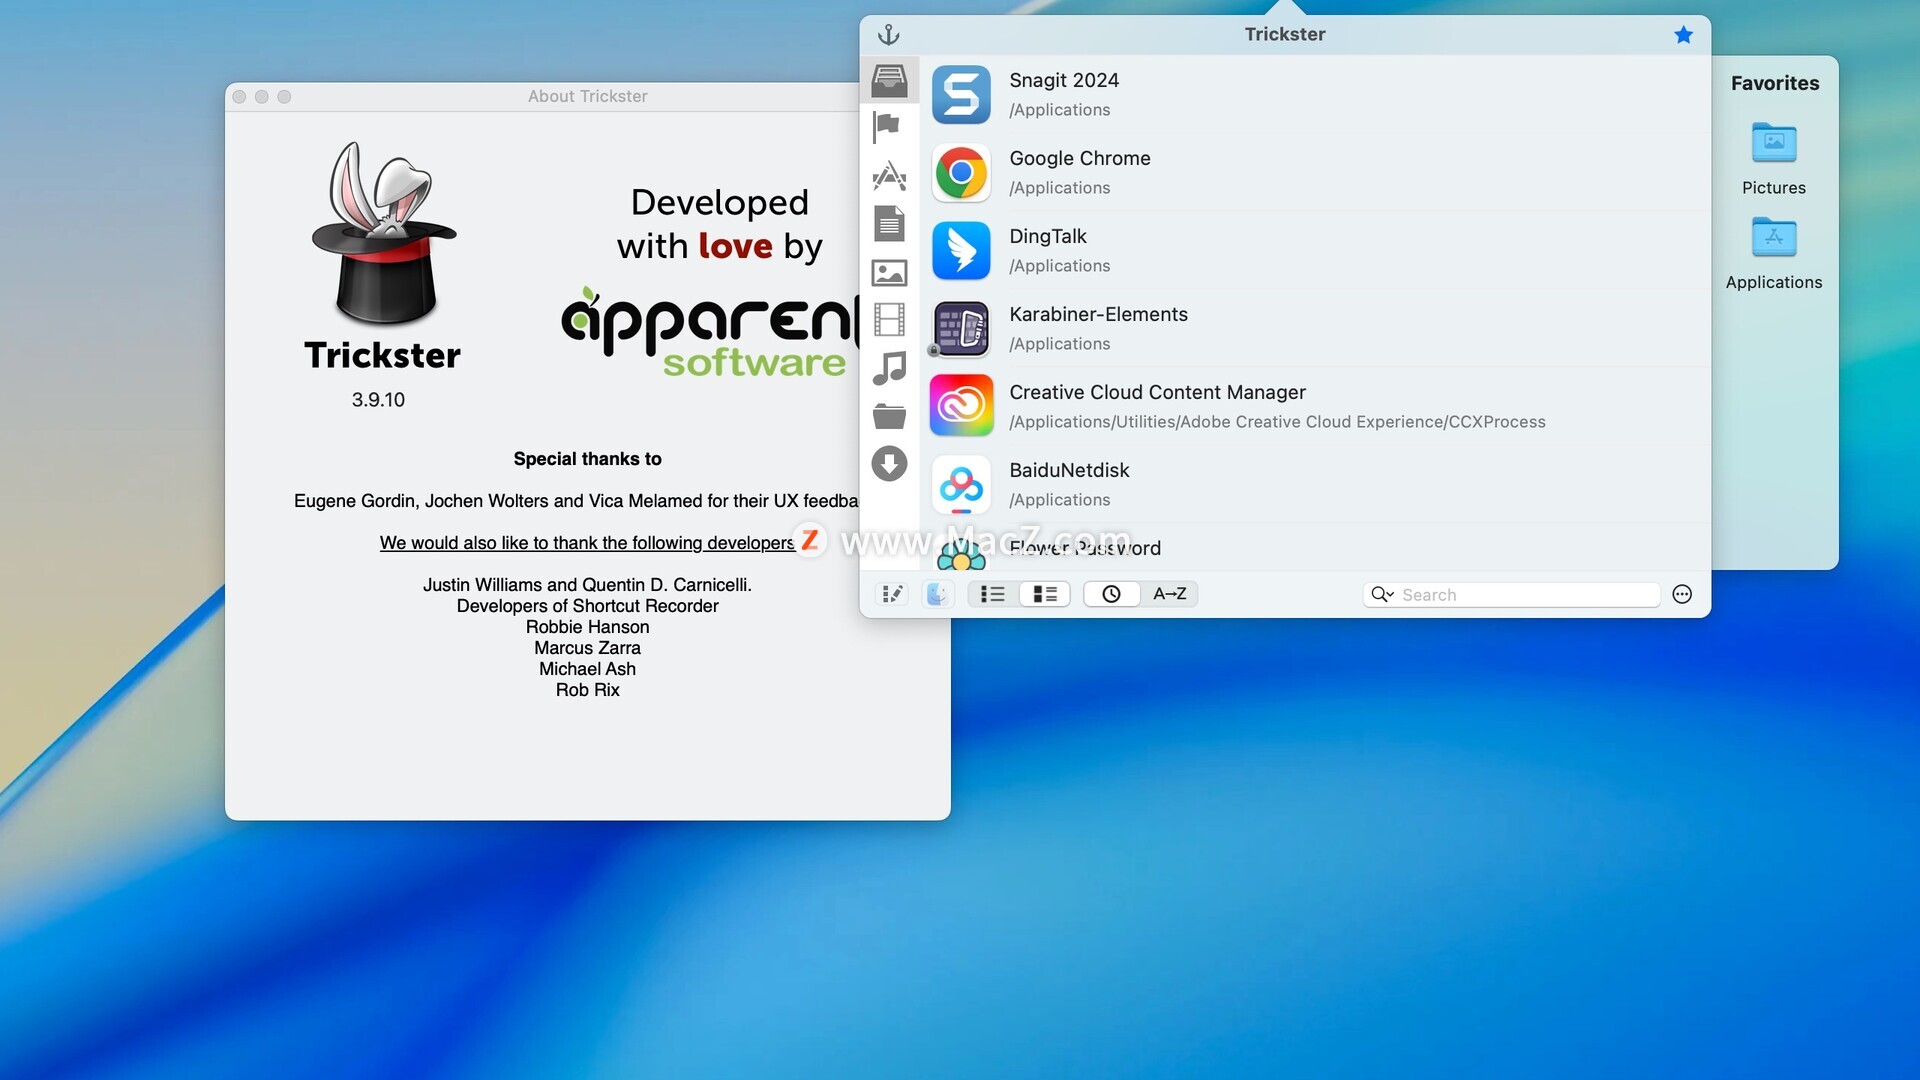Open Snagit 2024 app icon
The image size is (1920, 1080).
961,94
